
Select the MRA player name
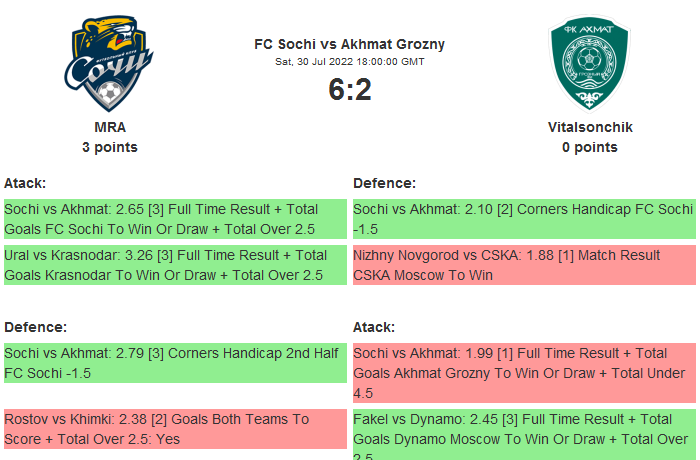[x=110, y=127]
